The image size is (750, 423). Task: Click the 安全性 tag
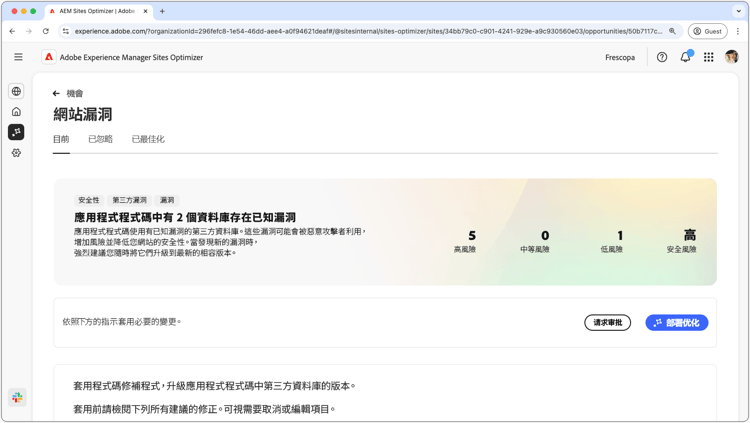tap(89, 200)
